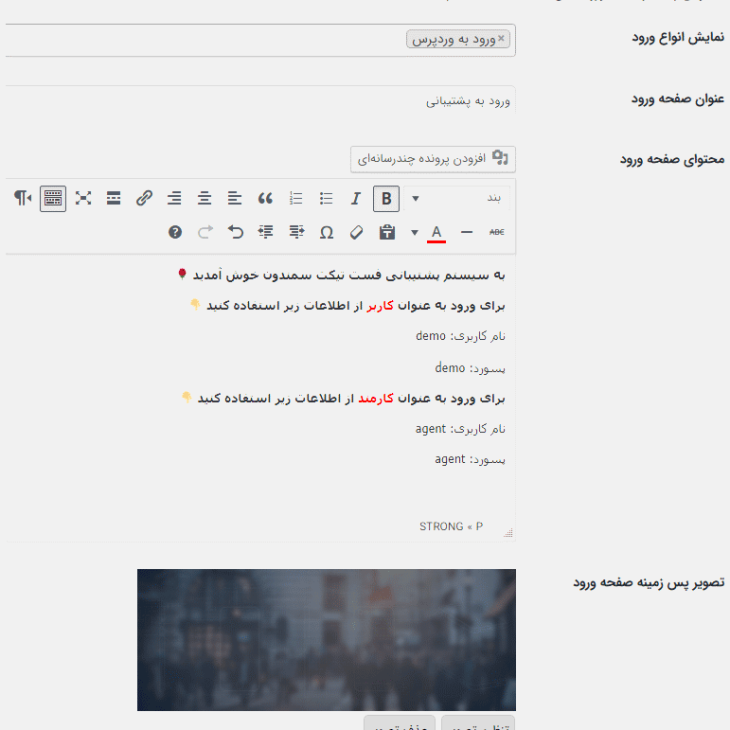The image size is (730, 730).
Task: Insert Read More tag
Action: pyautogui.click(x=114, y=198)
